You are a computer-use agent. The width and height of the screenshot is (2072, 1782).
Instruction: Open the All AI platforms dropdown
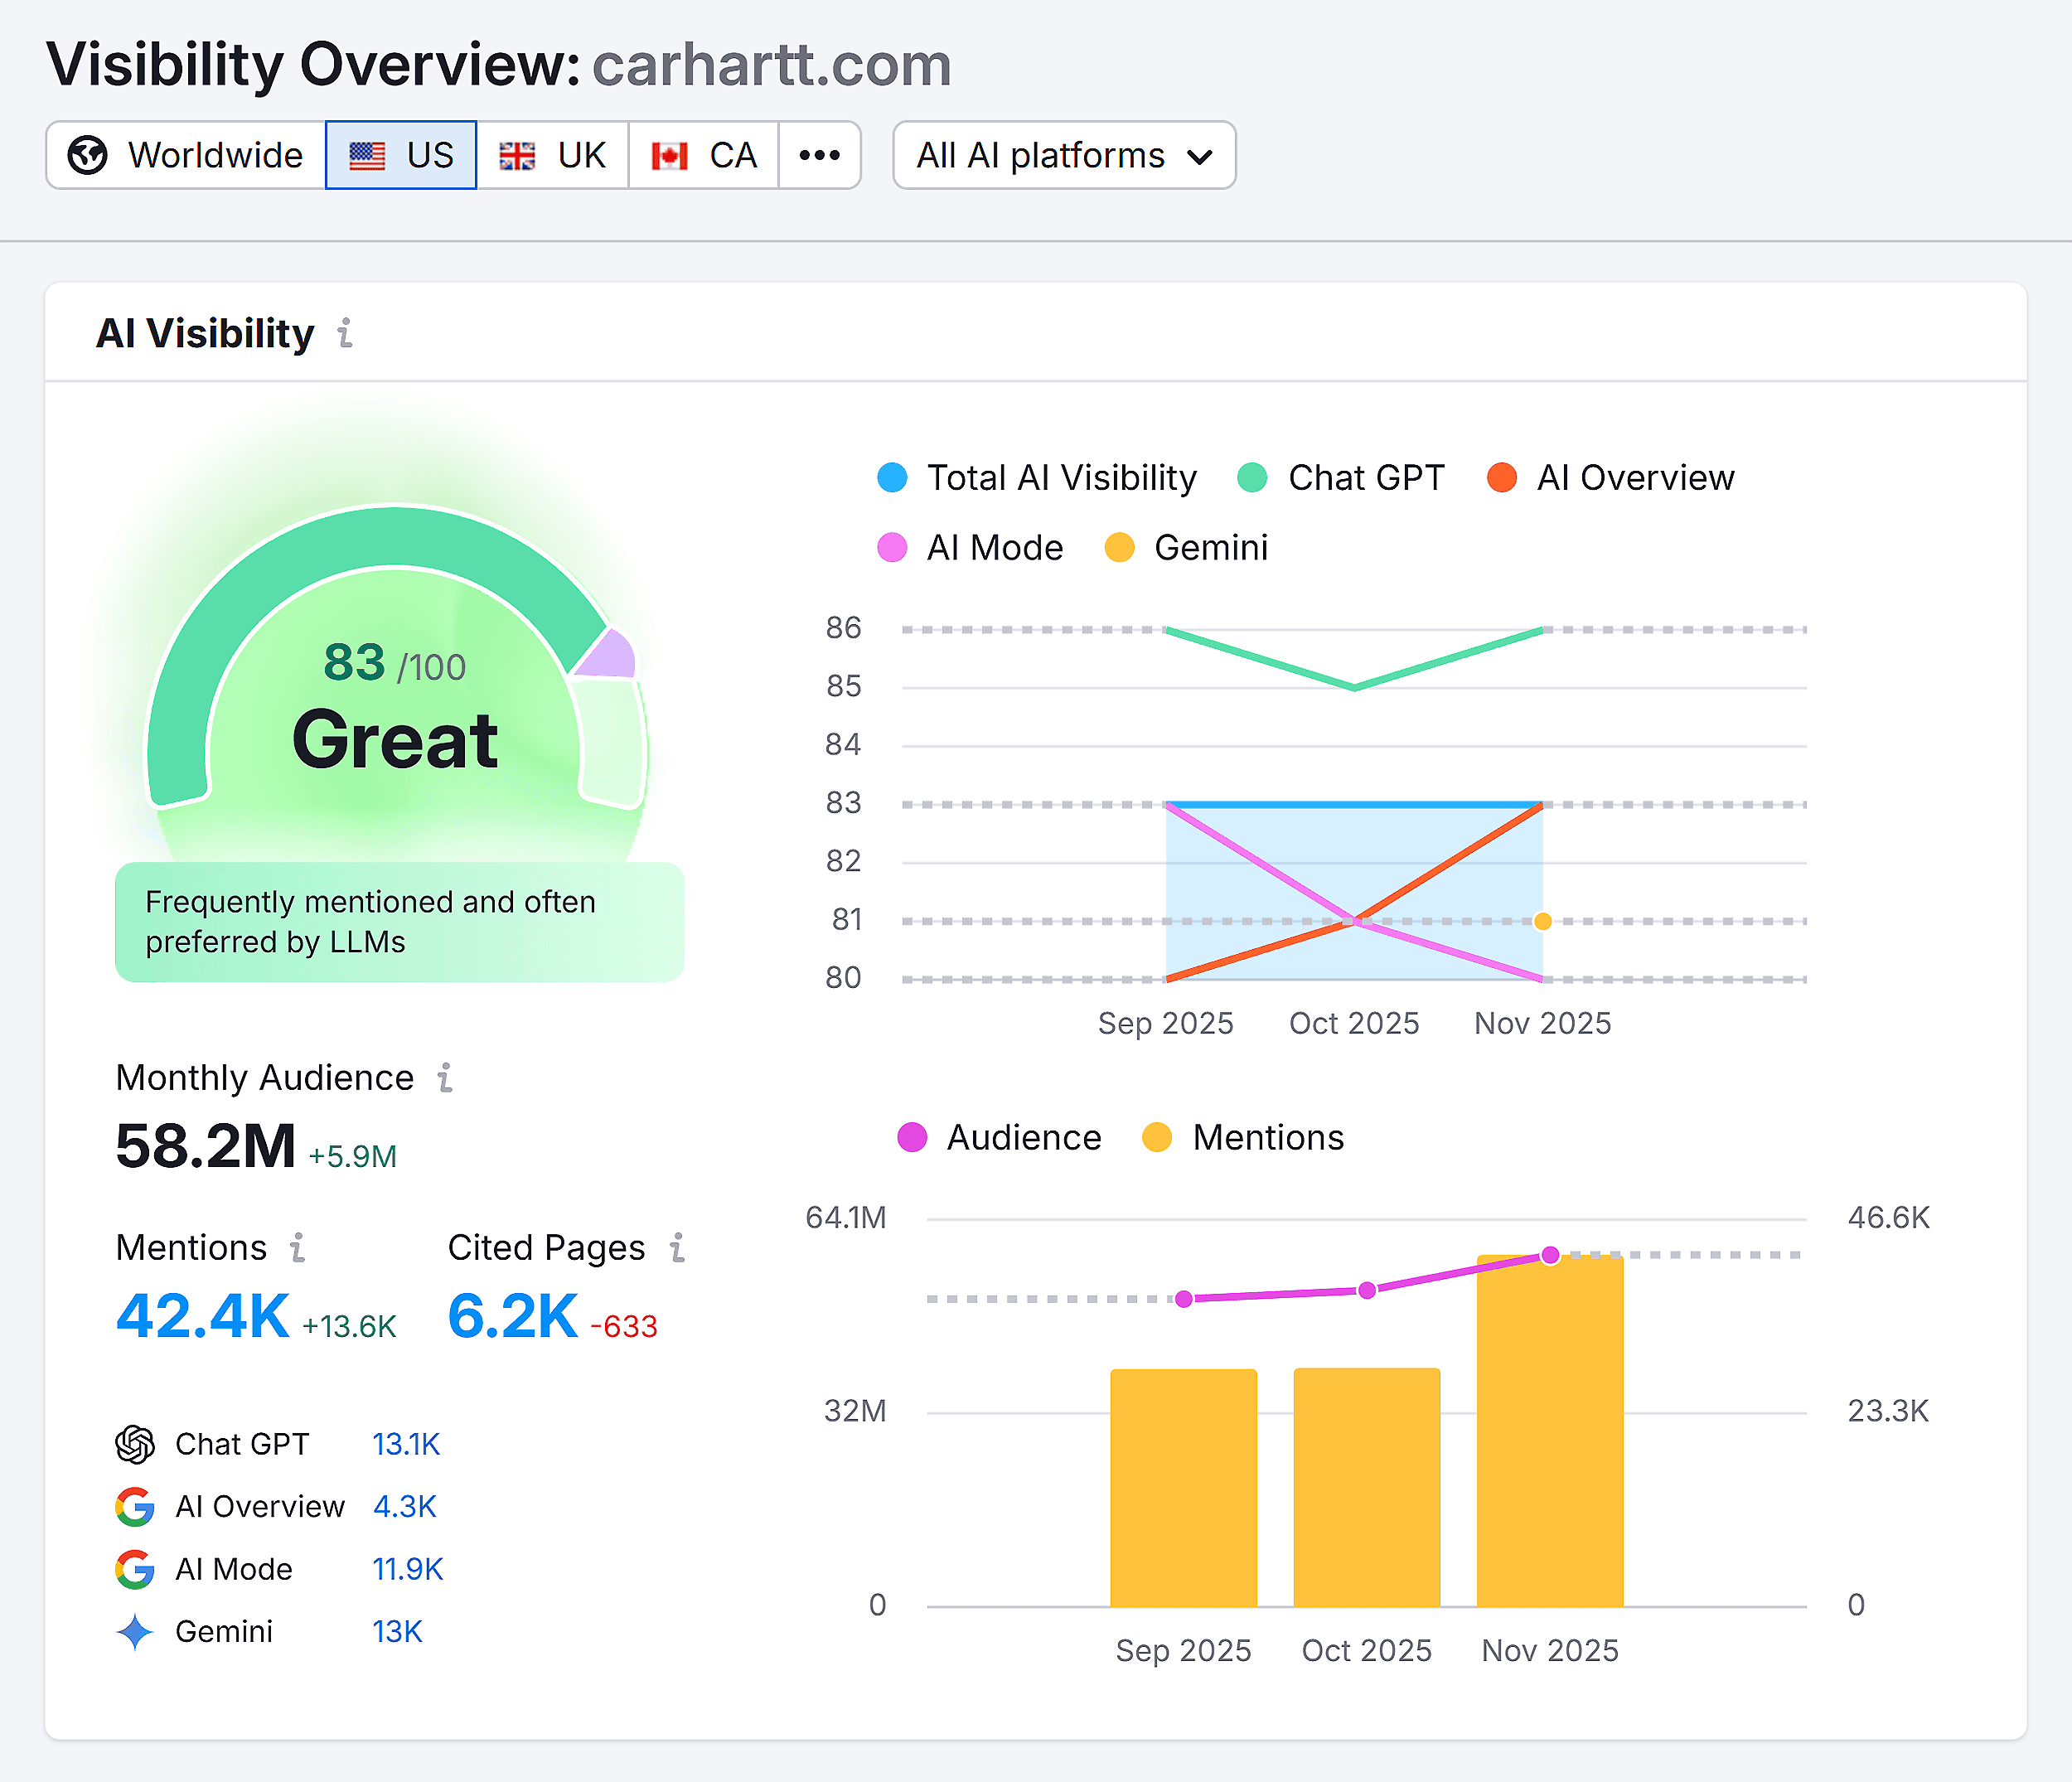click(1063, 155)
